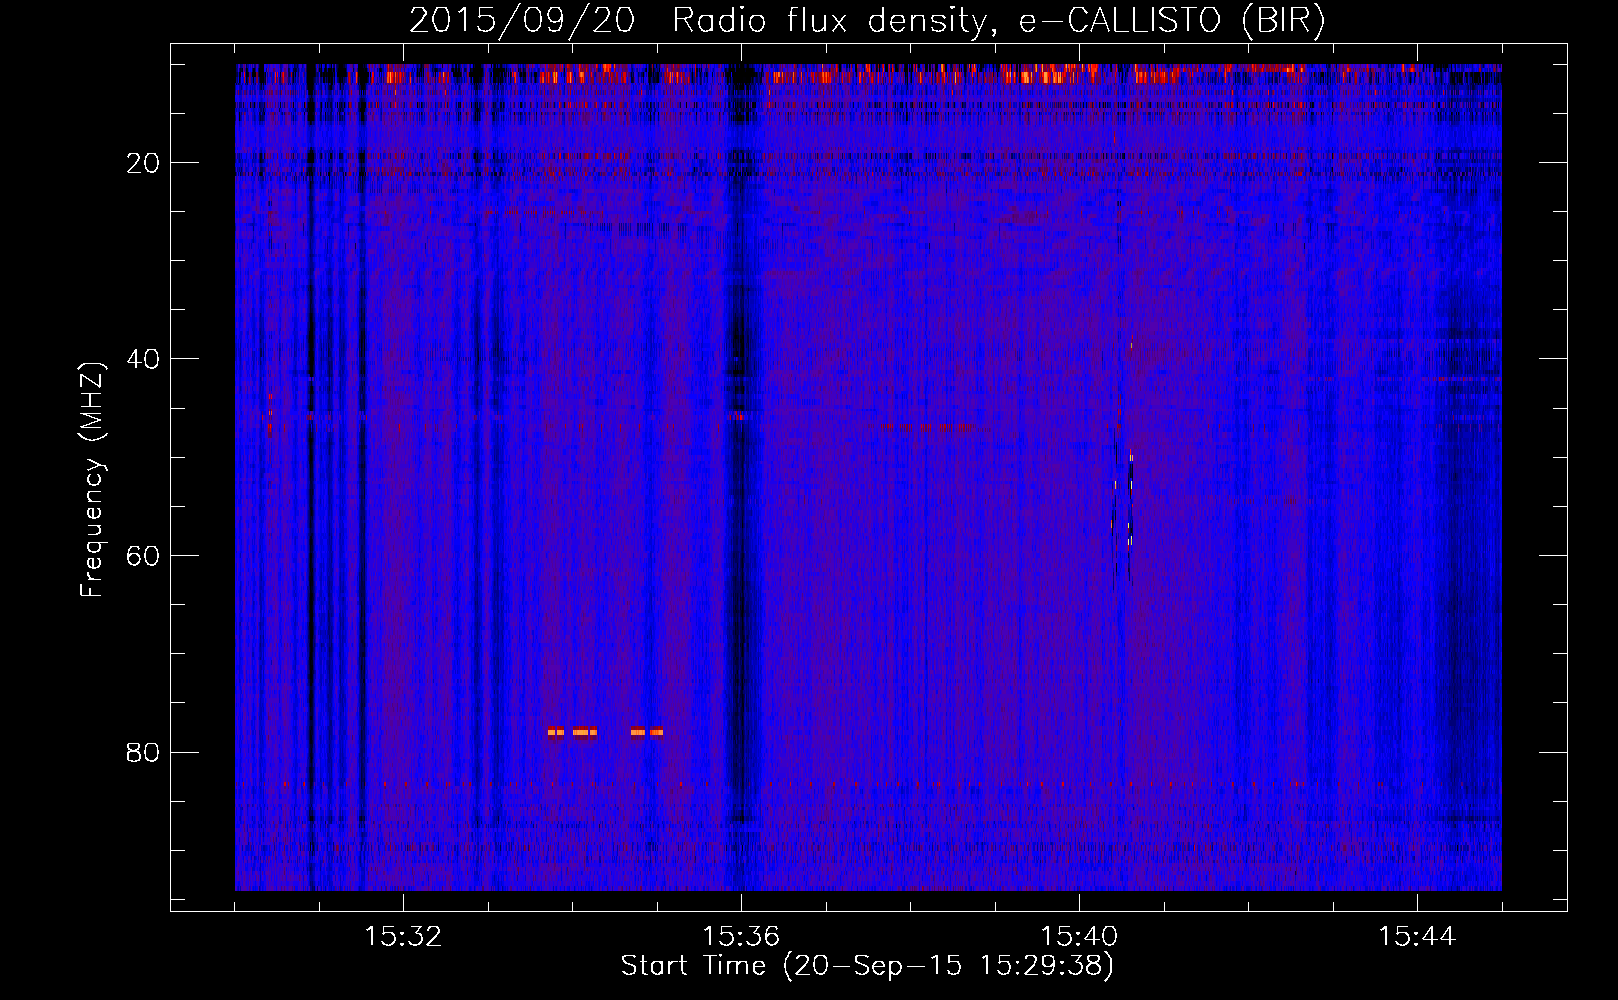Click the 15:36 time tick label
This screenshot has width=1618, height=1000.
coord(741,936)
